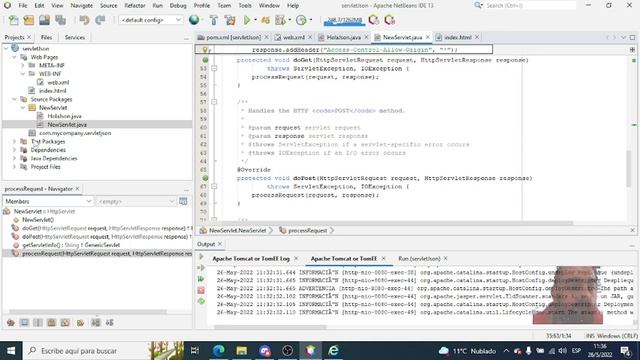Click the clock toolbar icon
The width and height of the screenshot is (640, 360).
click(x=301, y=20)
